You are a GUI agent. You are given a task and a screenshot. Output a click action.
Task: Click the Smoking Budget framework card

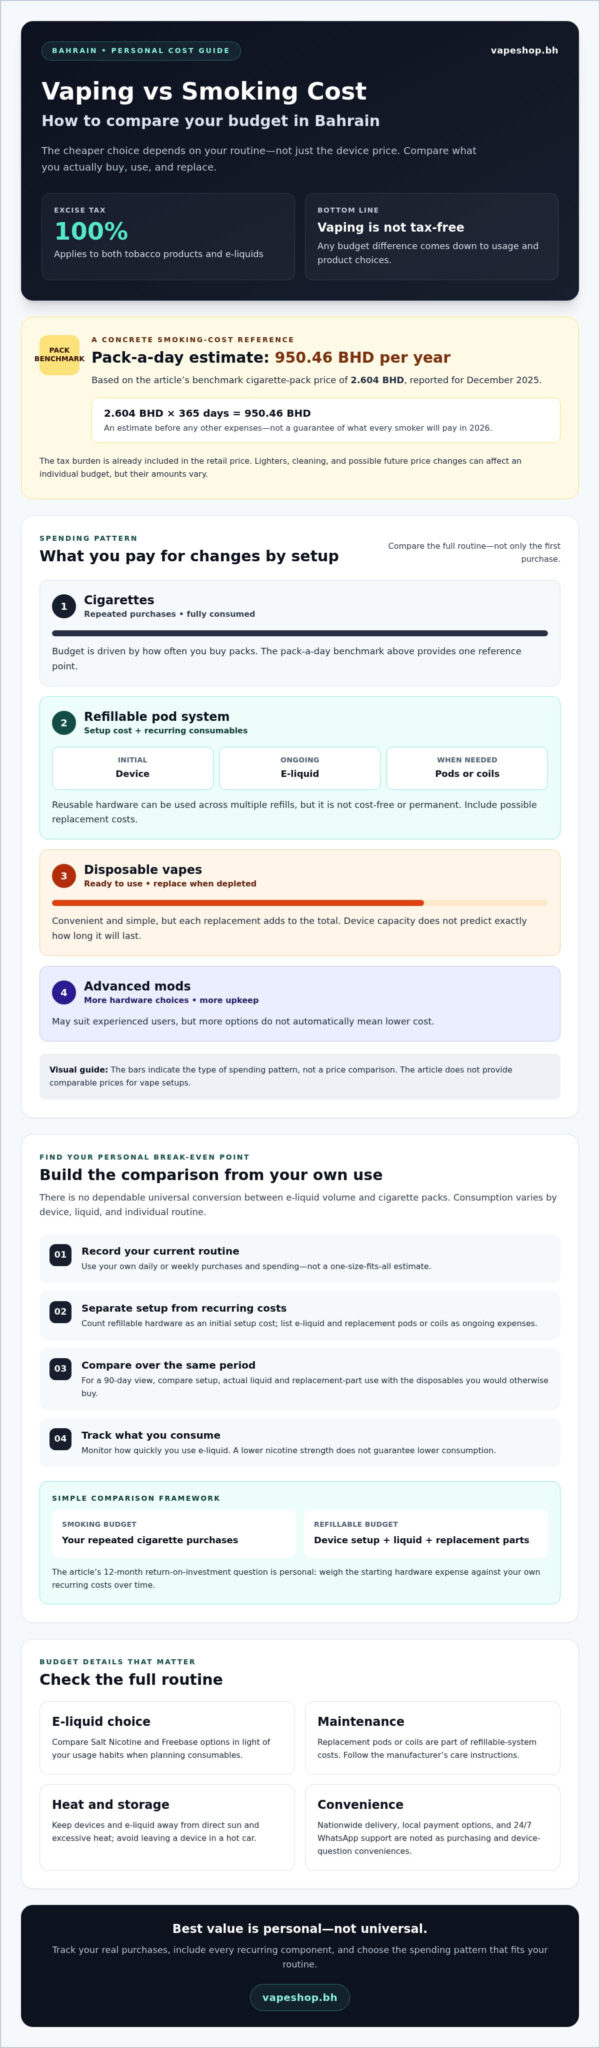[174, 1533]
